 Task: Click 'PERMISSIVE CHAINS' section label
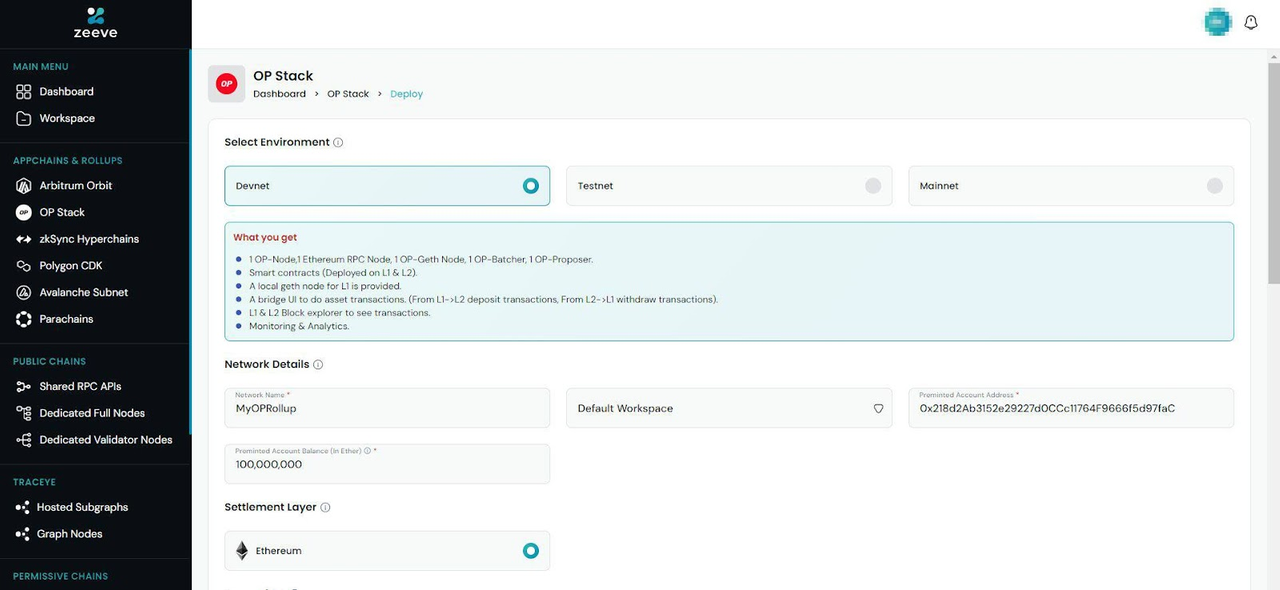click(61, 577)
